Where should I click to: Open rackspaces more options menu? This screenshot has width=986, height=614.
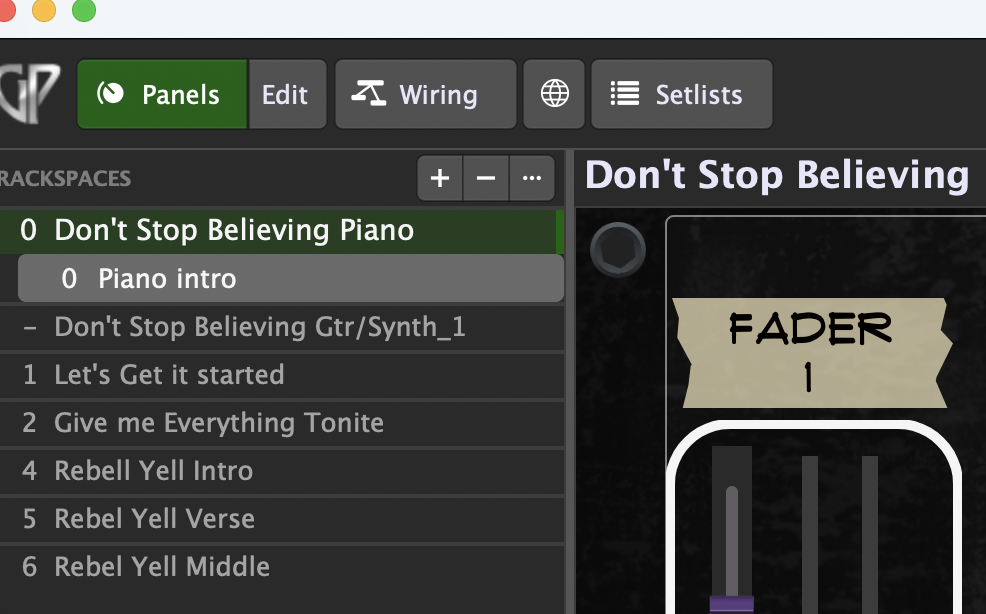(x=532, y=179)
